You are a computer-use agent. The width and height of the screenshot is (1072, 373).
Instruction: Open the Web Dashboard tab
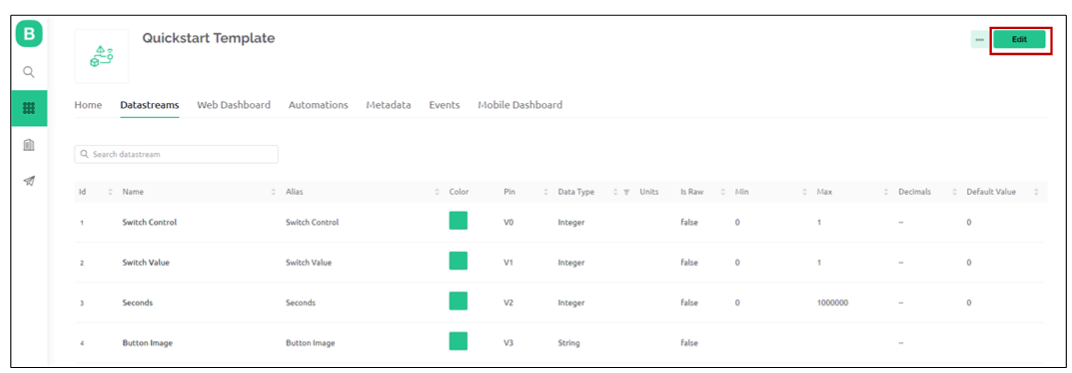click(x=234, y=105)
